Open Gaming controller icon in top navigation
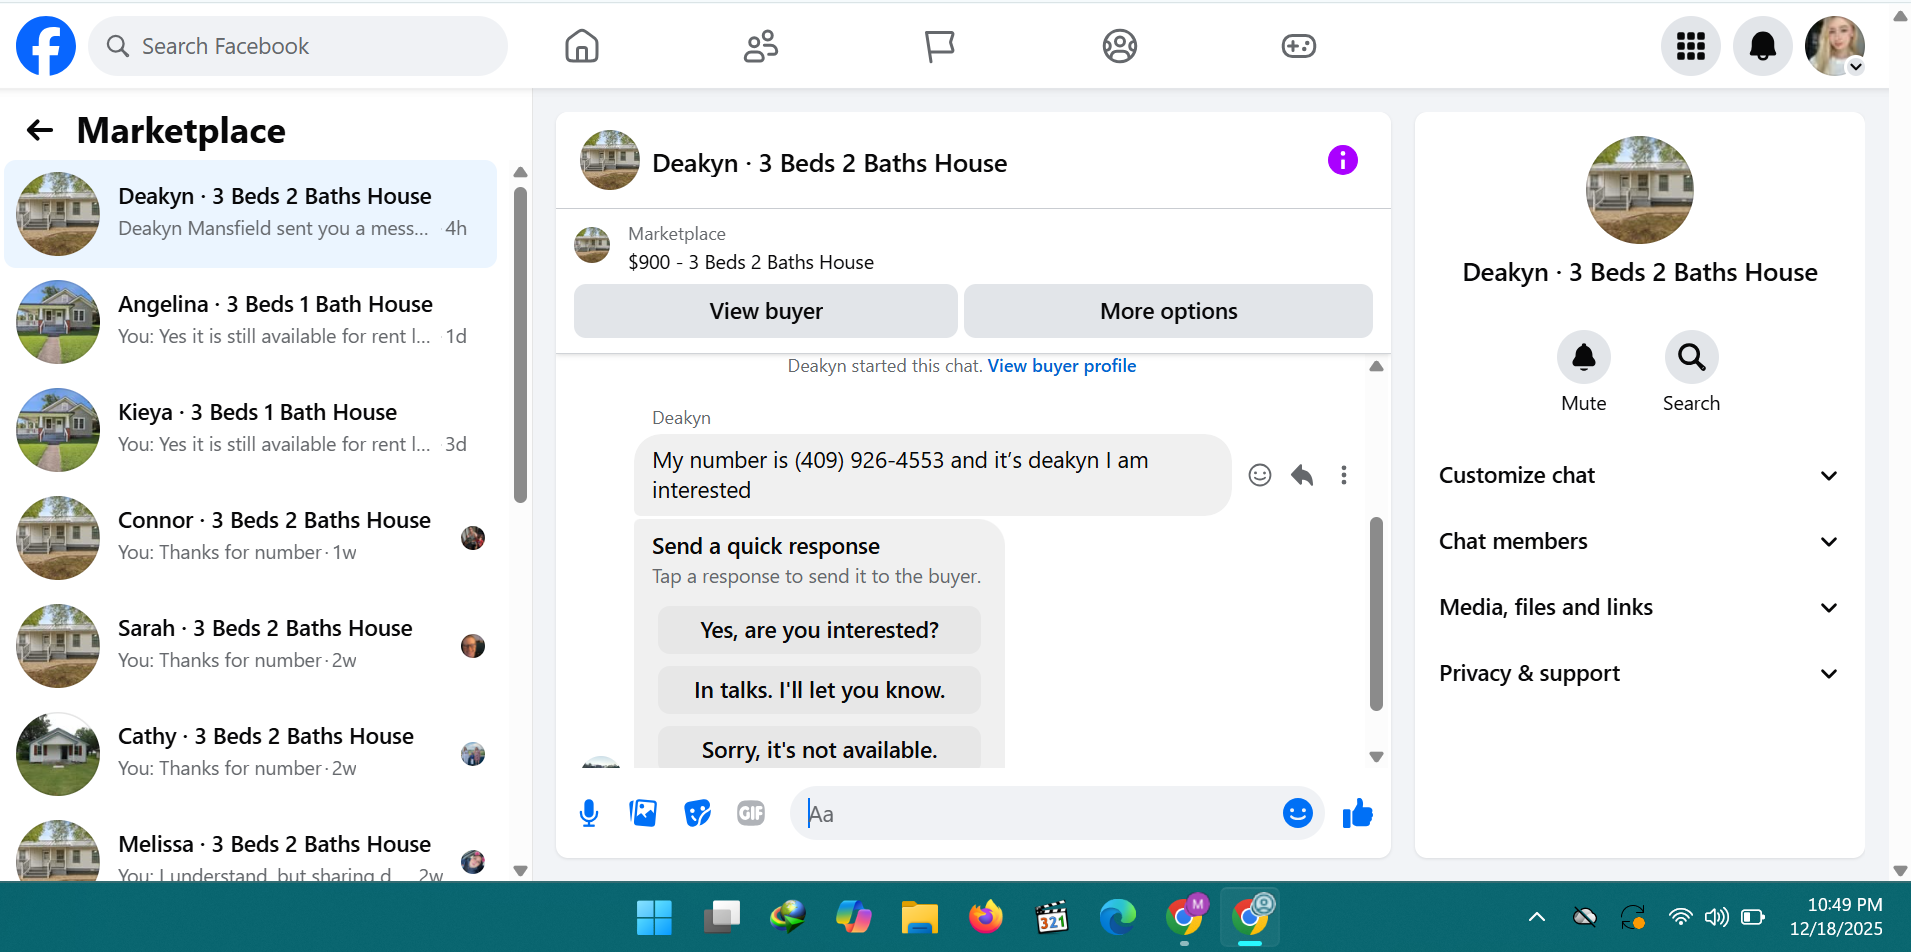 [x=1299, y=46]
